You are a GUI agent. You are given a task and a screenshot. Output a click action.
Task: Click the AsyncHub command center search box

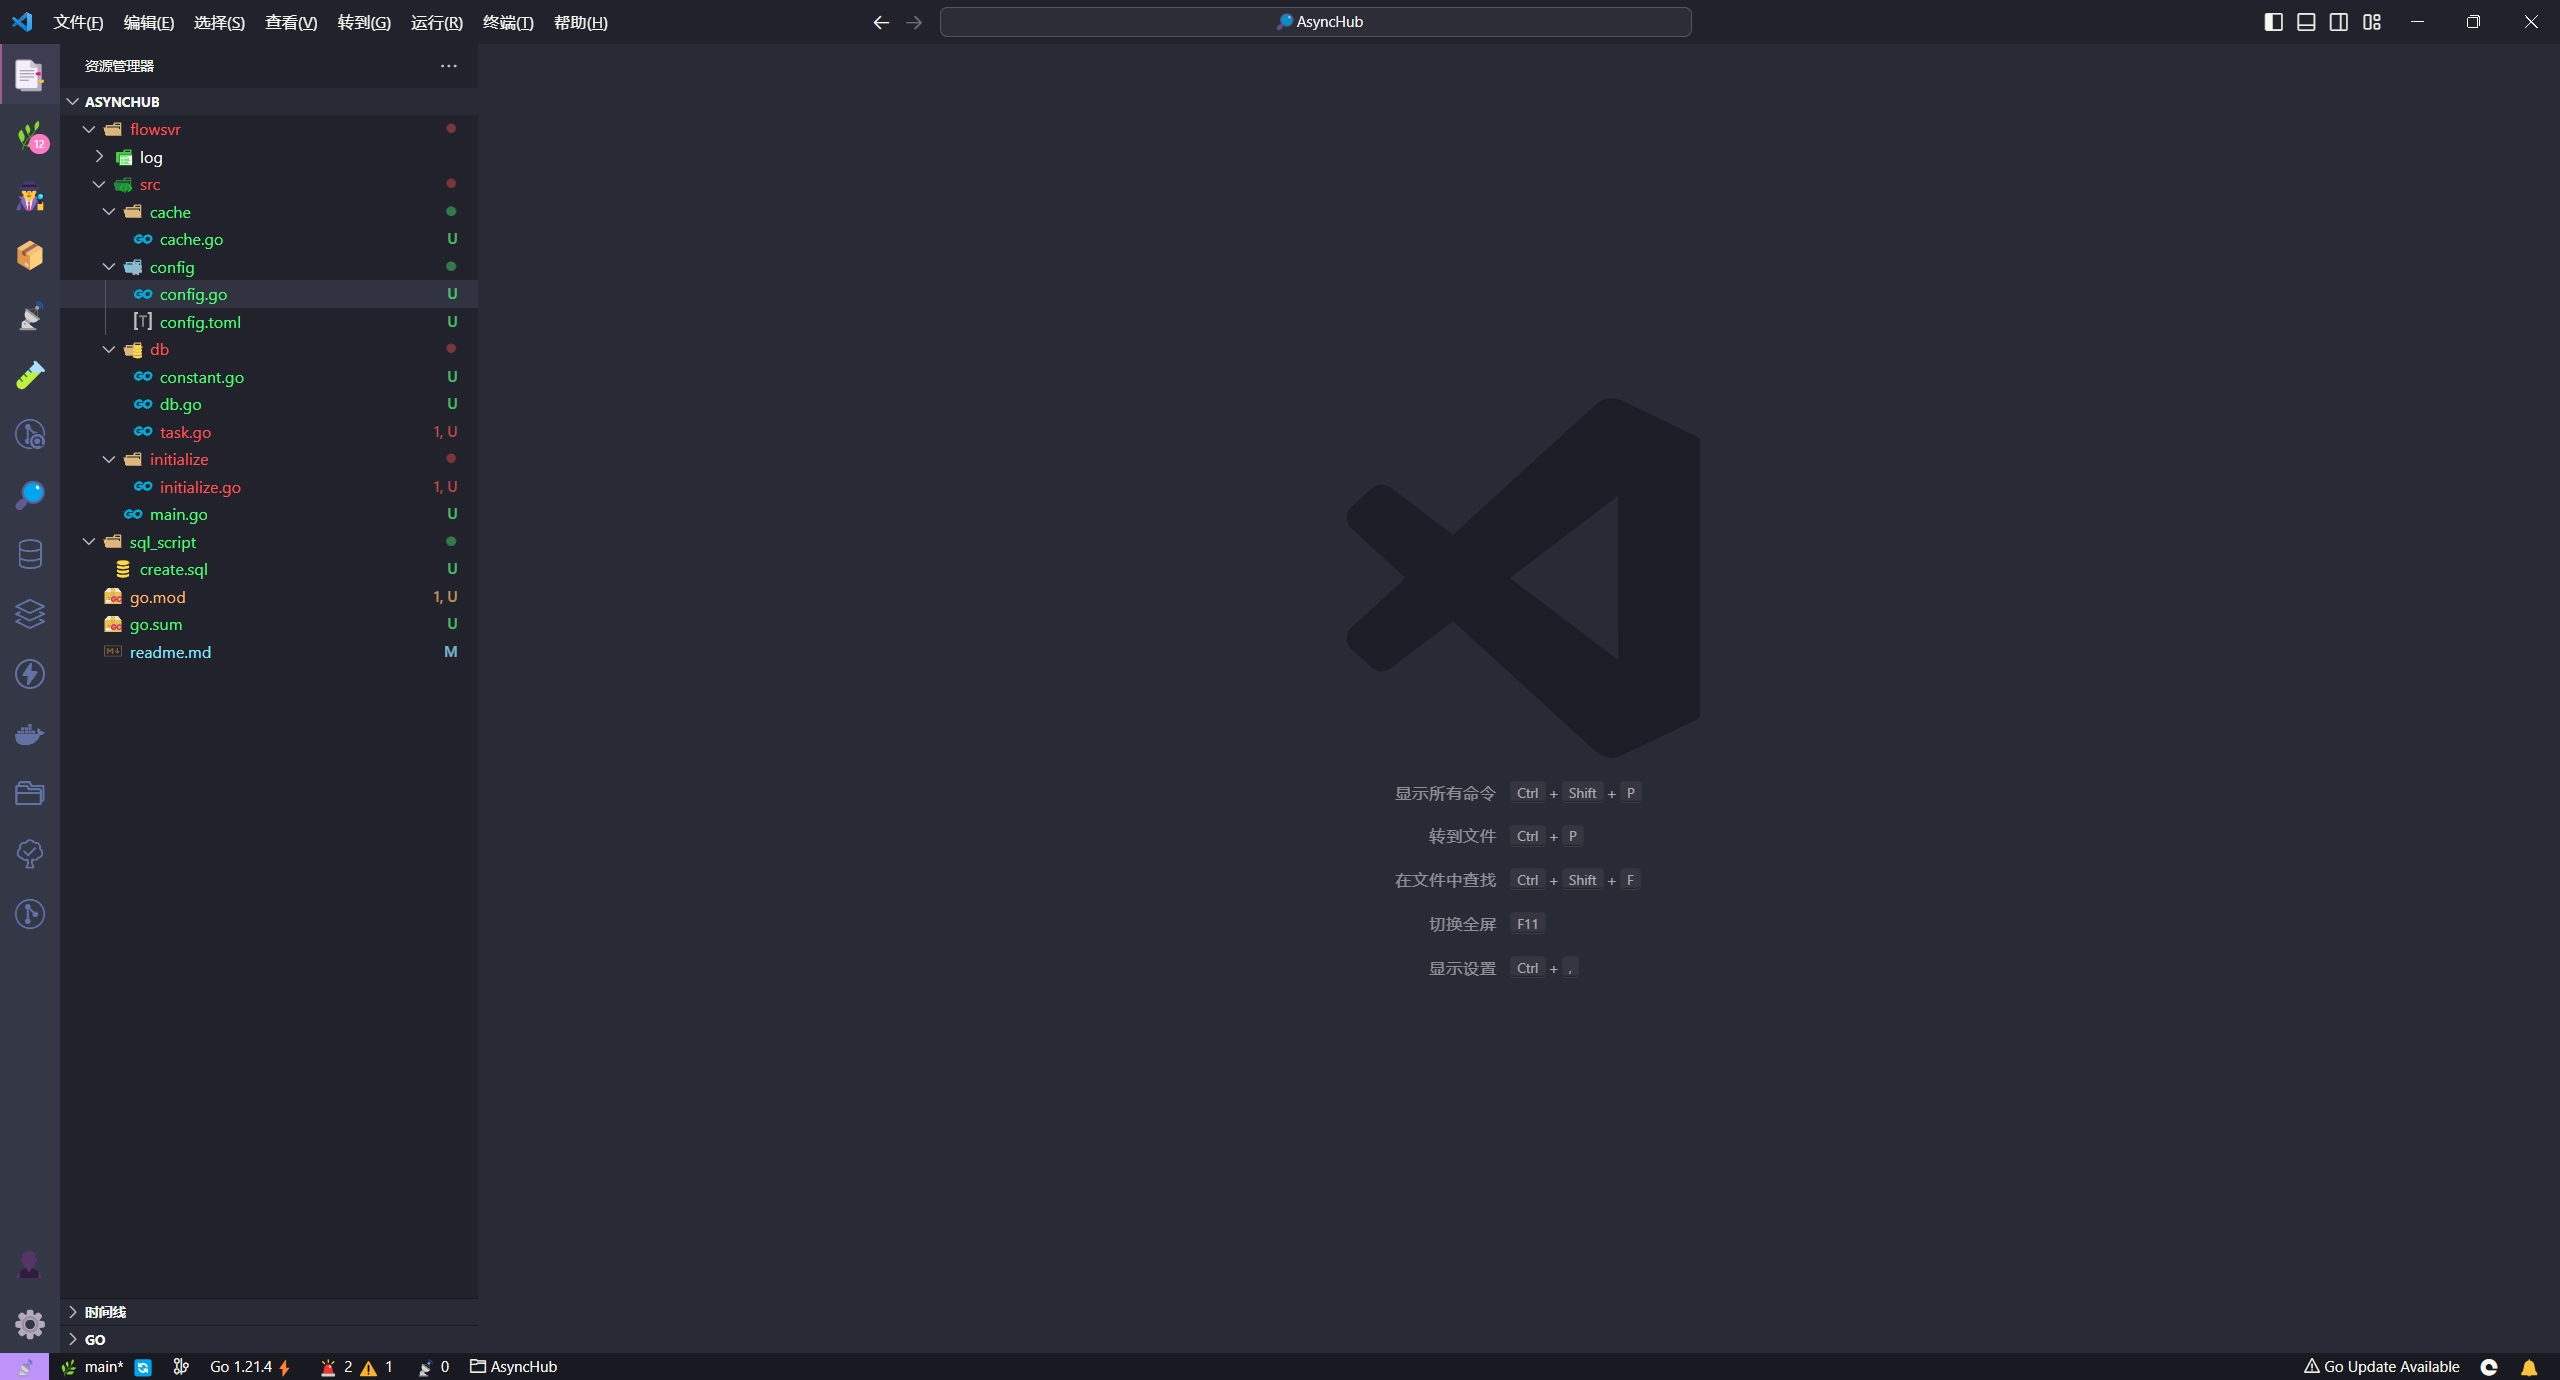pyautogui.click(x=1315, y=22)
